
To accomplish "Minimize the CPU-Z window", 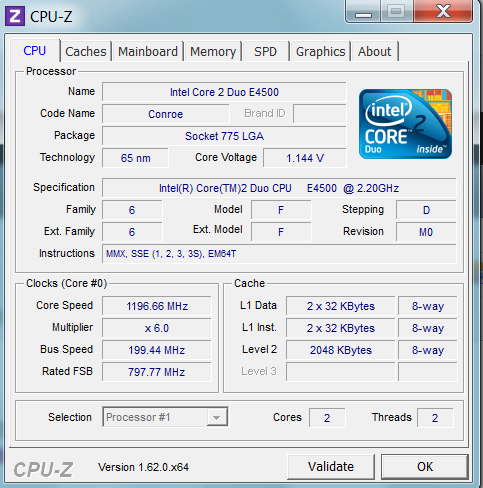I will pyautogui.click(x=363, y=13).
